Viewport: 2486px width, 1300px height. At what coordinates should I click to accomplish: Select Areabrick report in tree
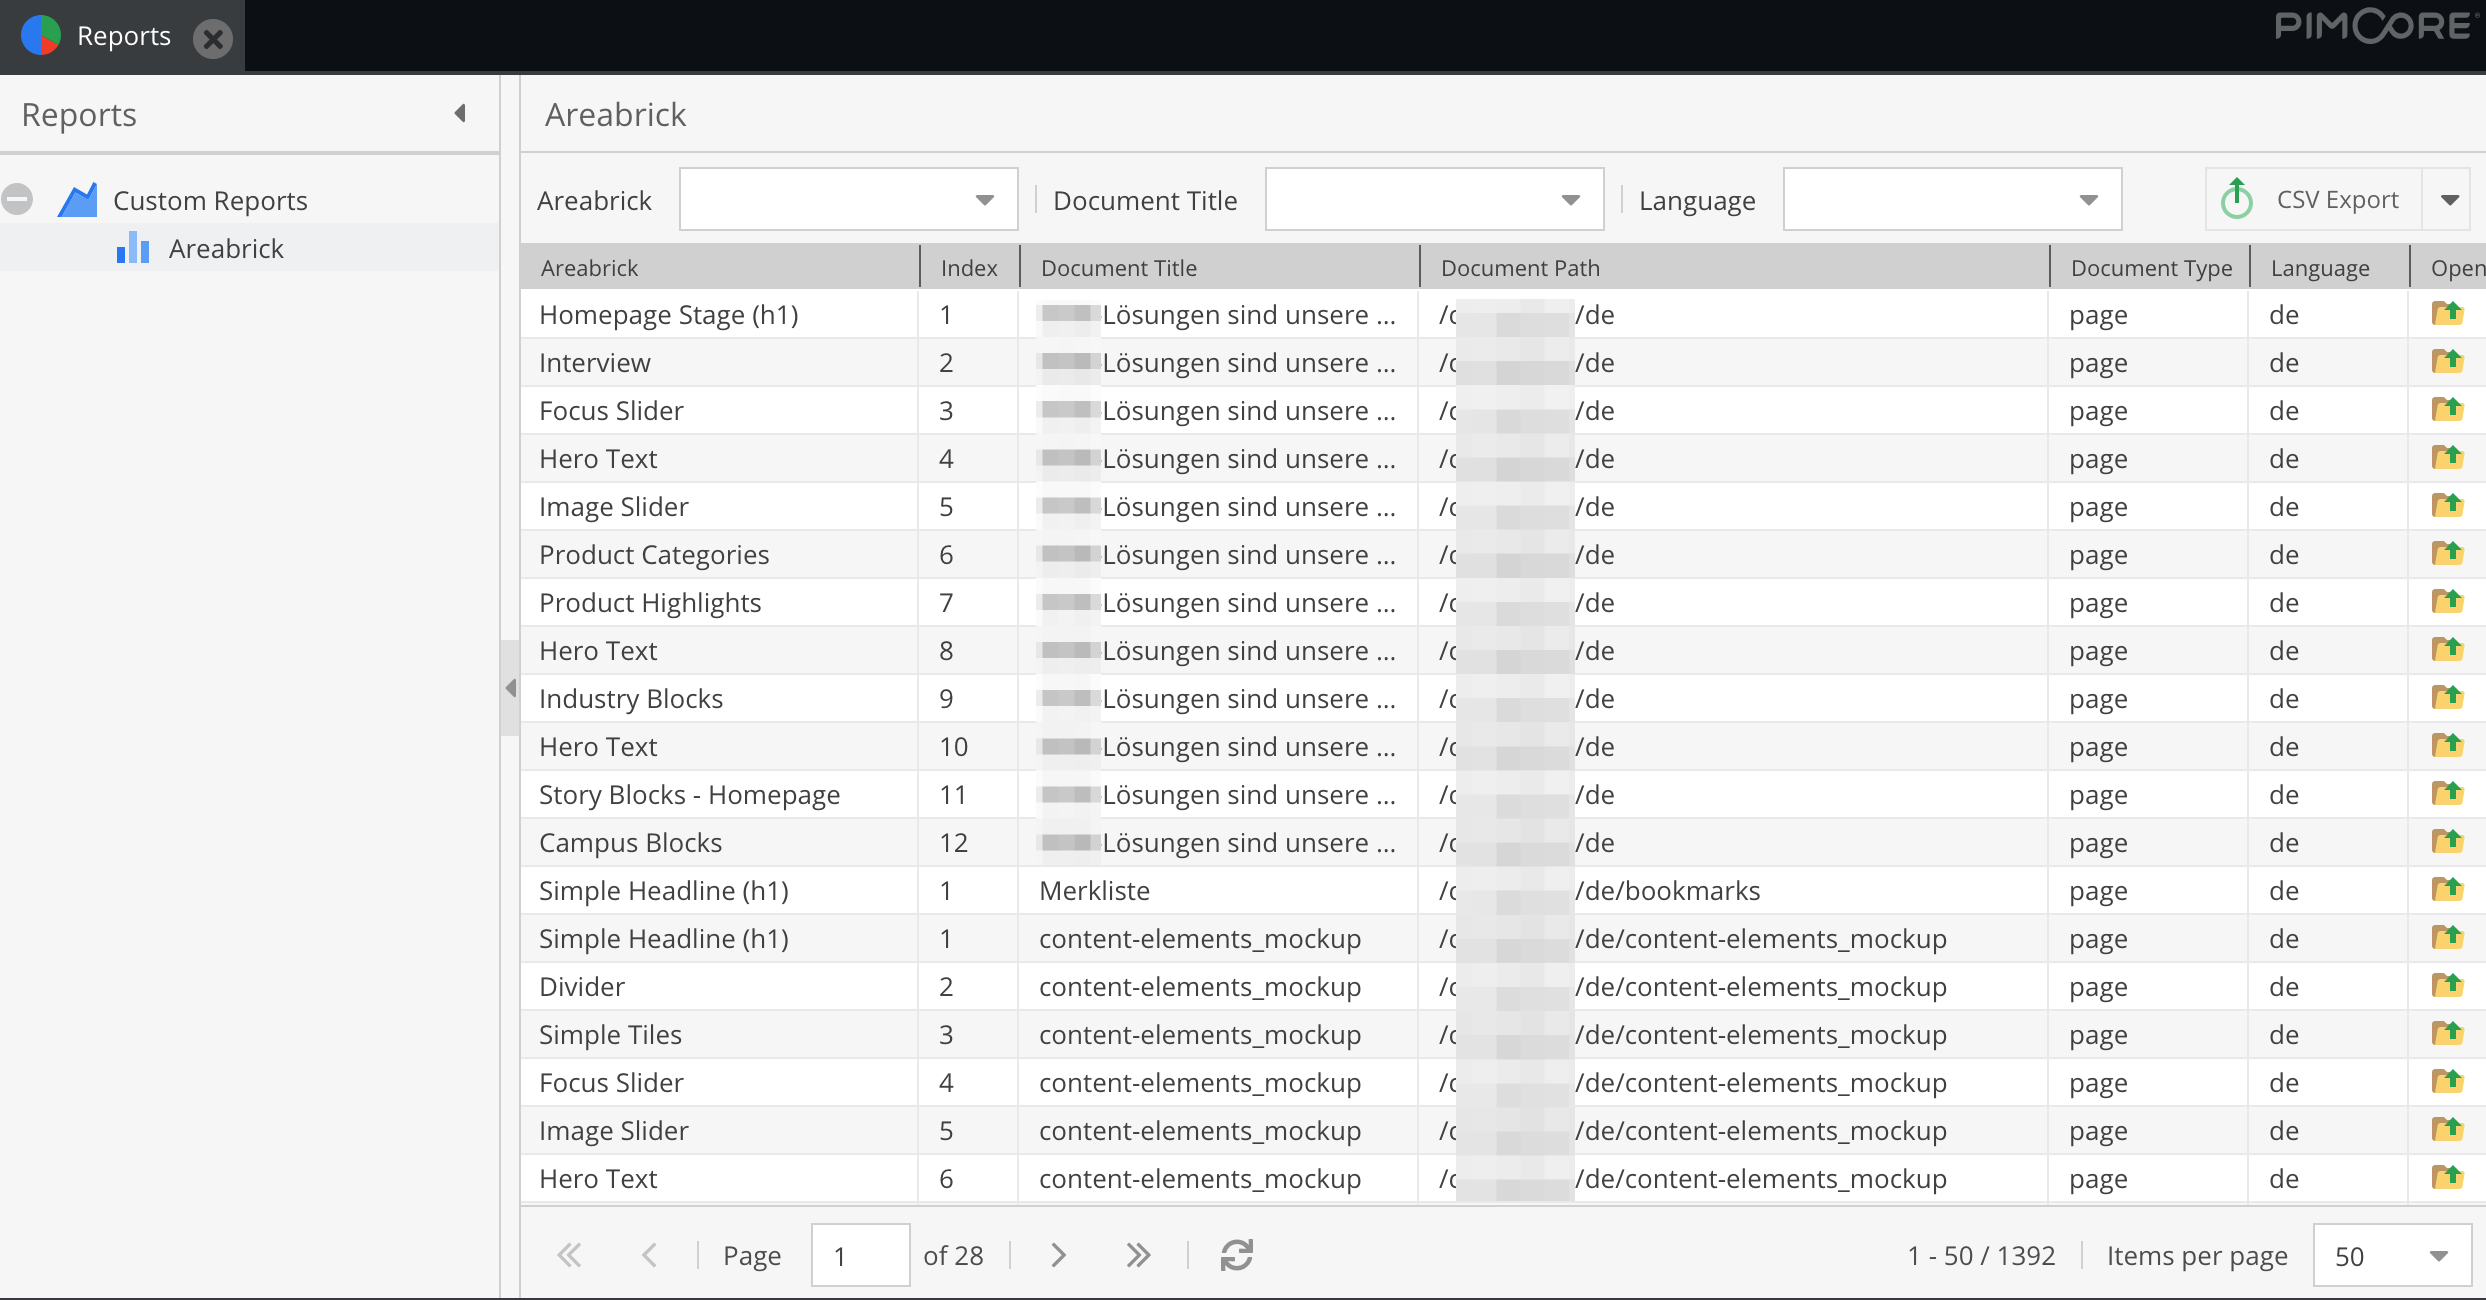pyautogui.click(x=226, y=248)
